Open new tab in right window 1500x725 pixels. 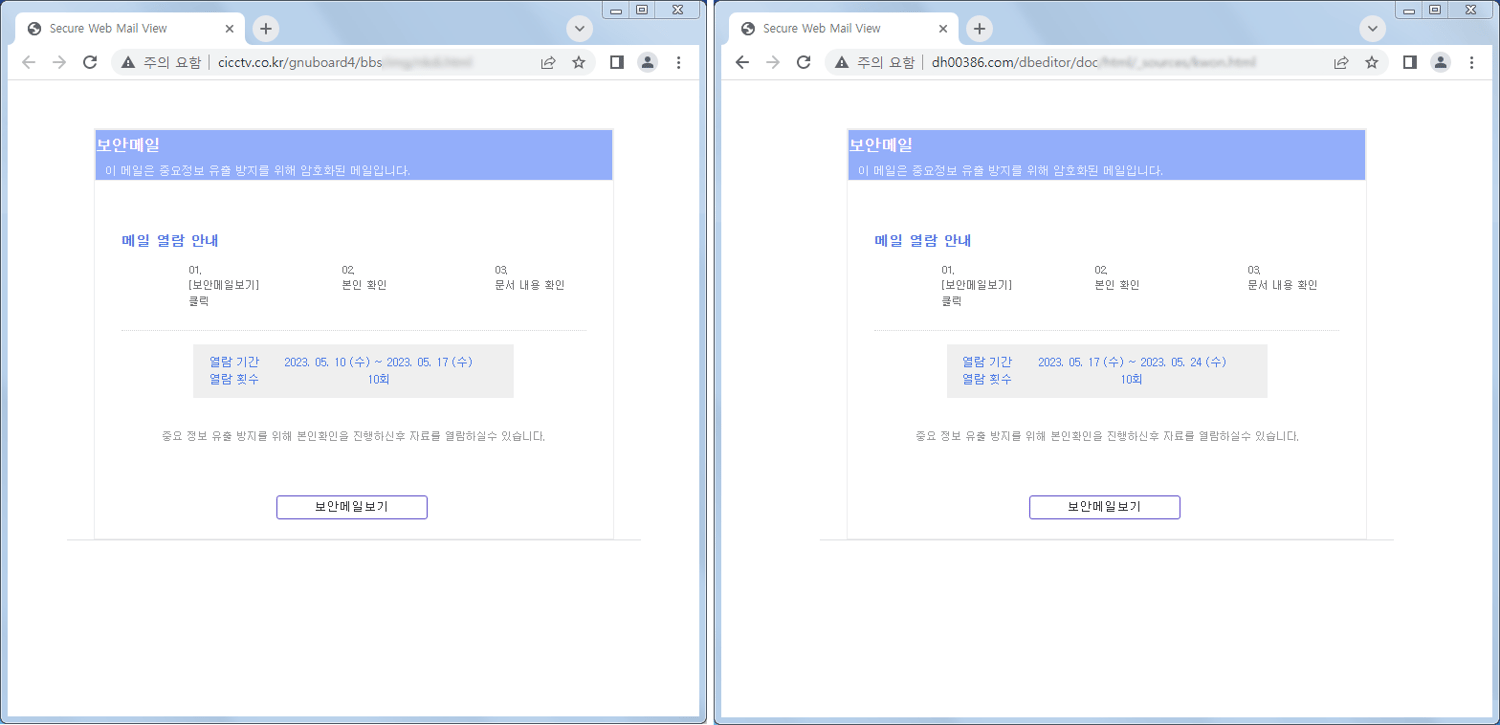click(x=979, y=29)
